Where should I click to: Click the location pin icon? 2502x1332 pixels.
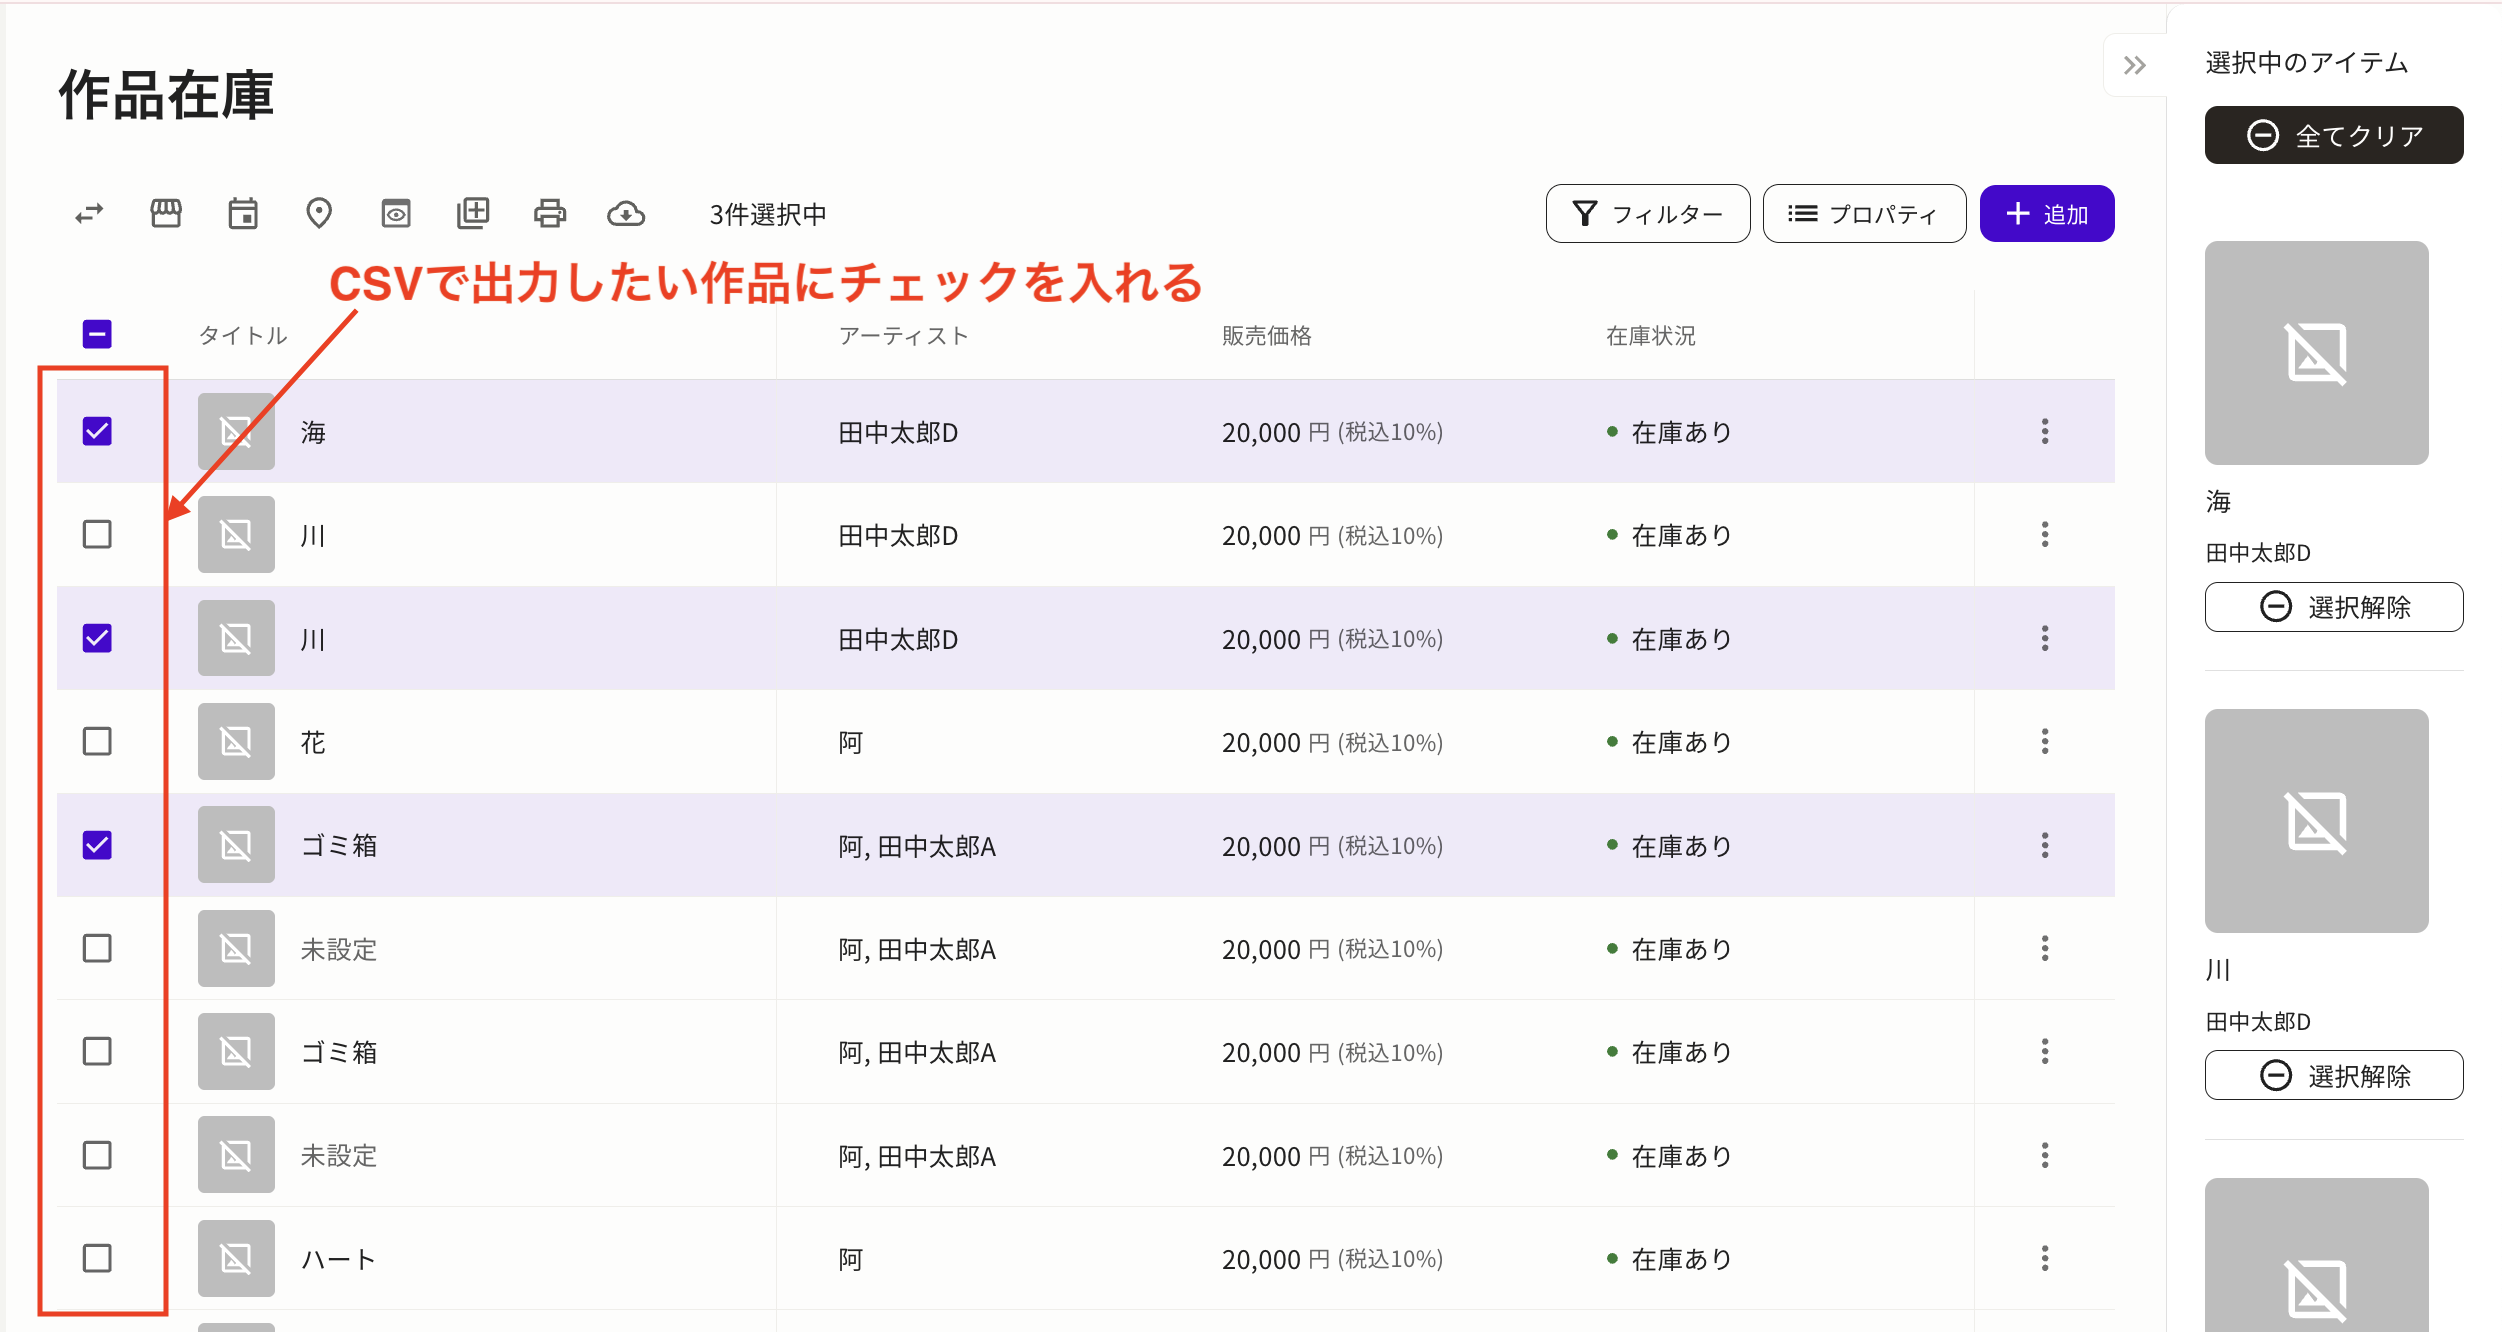319,213
